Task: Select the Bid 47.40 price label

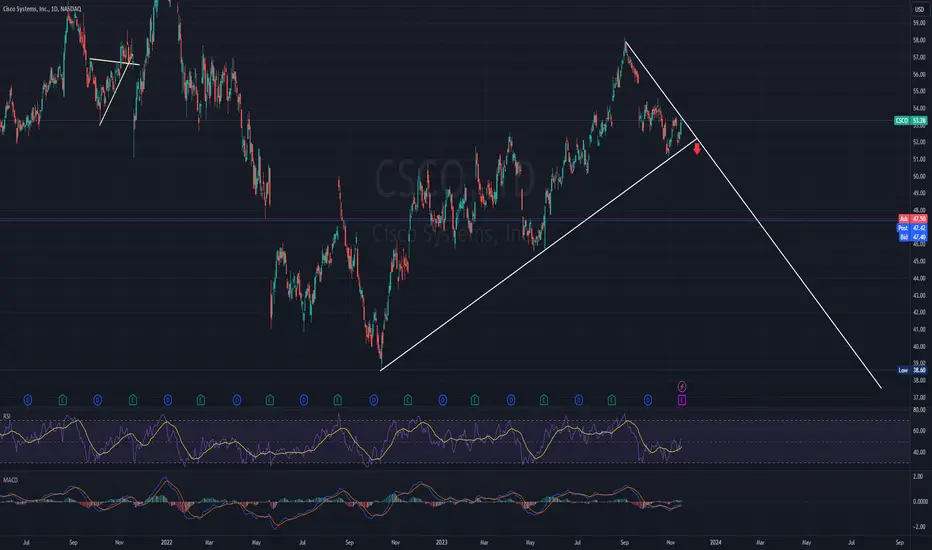Action: tap(912, 237)
